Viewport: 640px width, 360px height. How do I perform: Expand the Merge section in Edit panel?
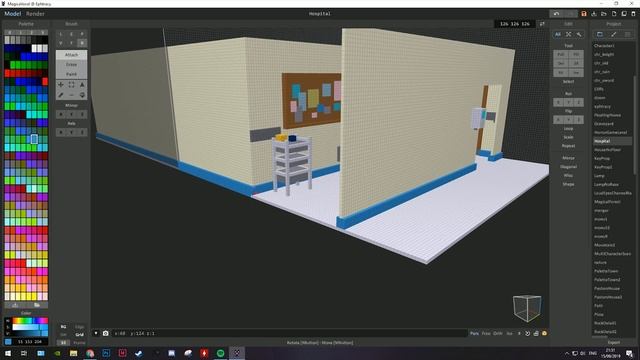point(568,158)
